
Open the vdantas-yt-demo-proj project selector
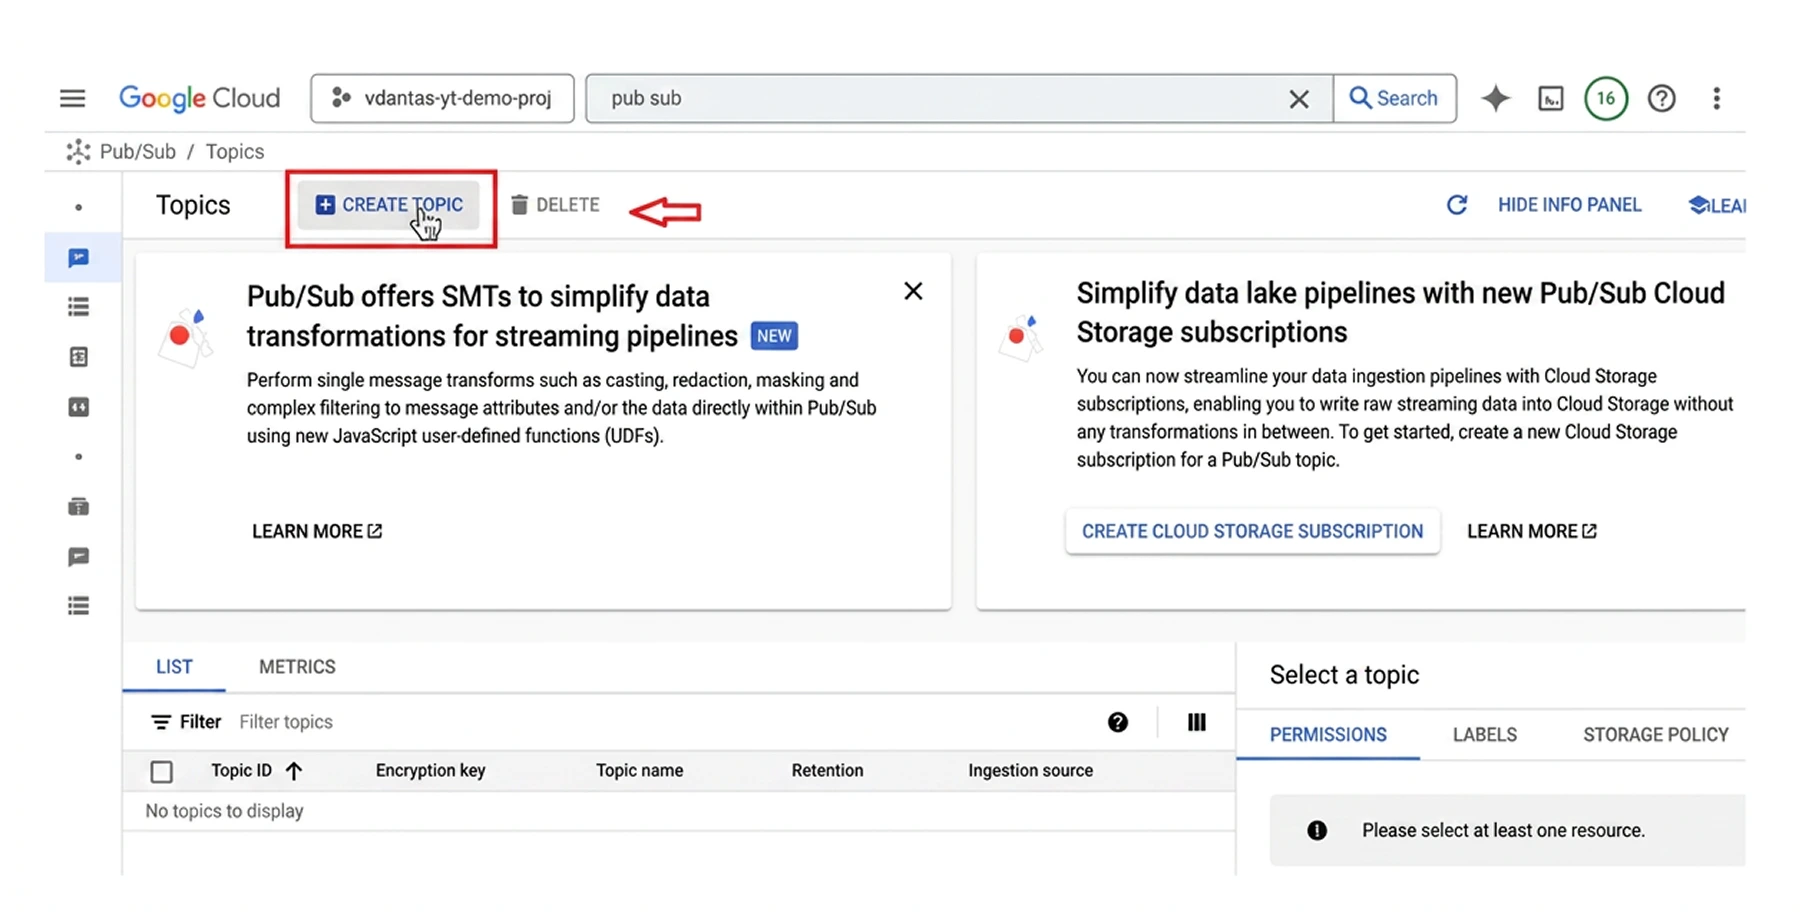pyautogui.click(x=442, y=98)
